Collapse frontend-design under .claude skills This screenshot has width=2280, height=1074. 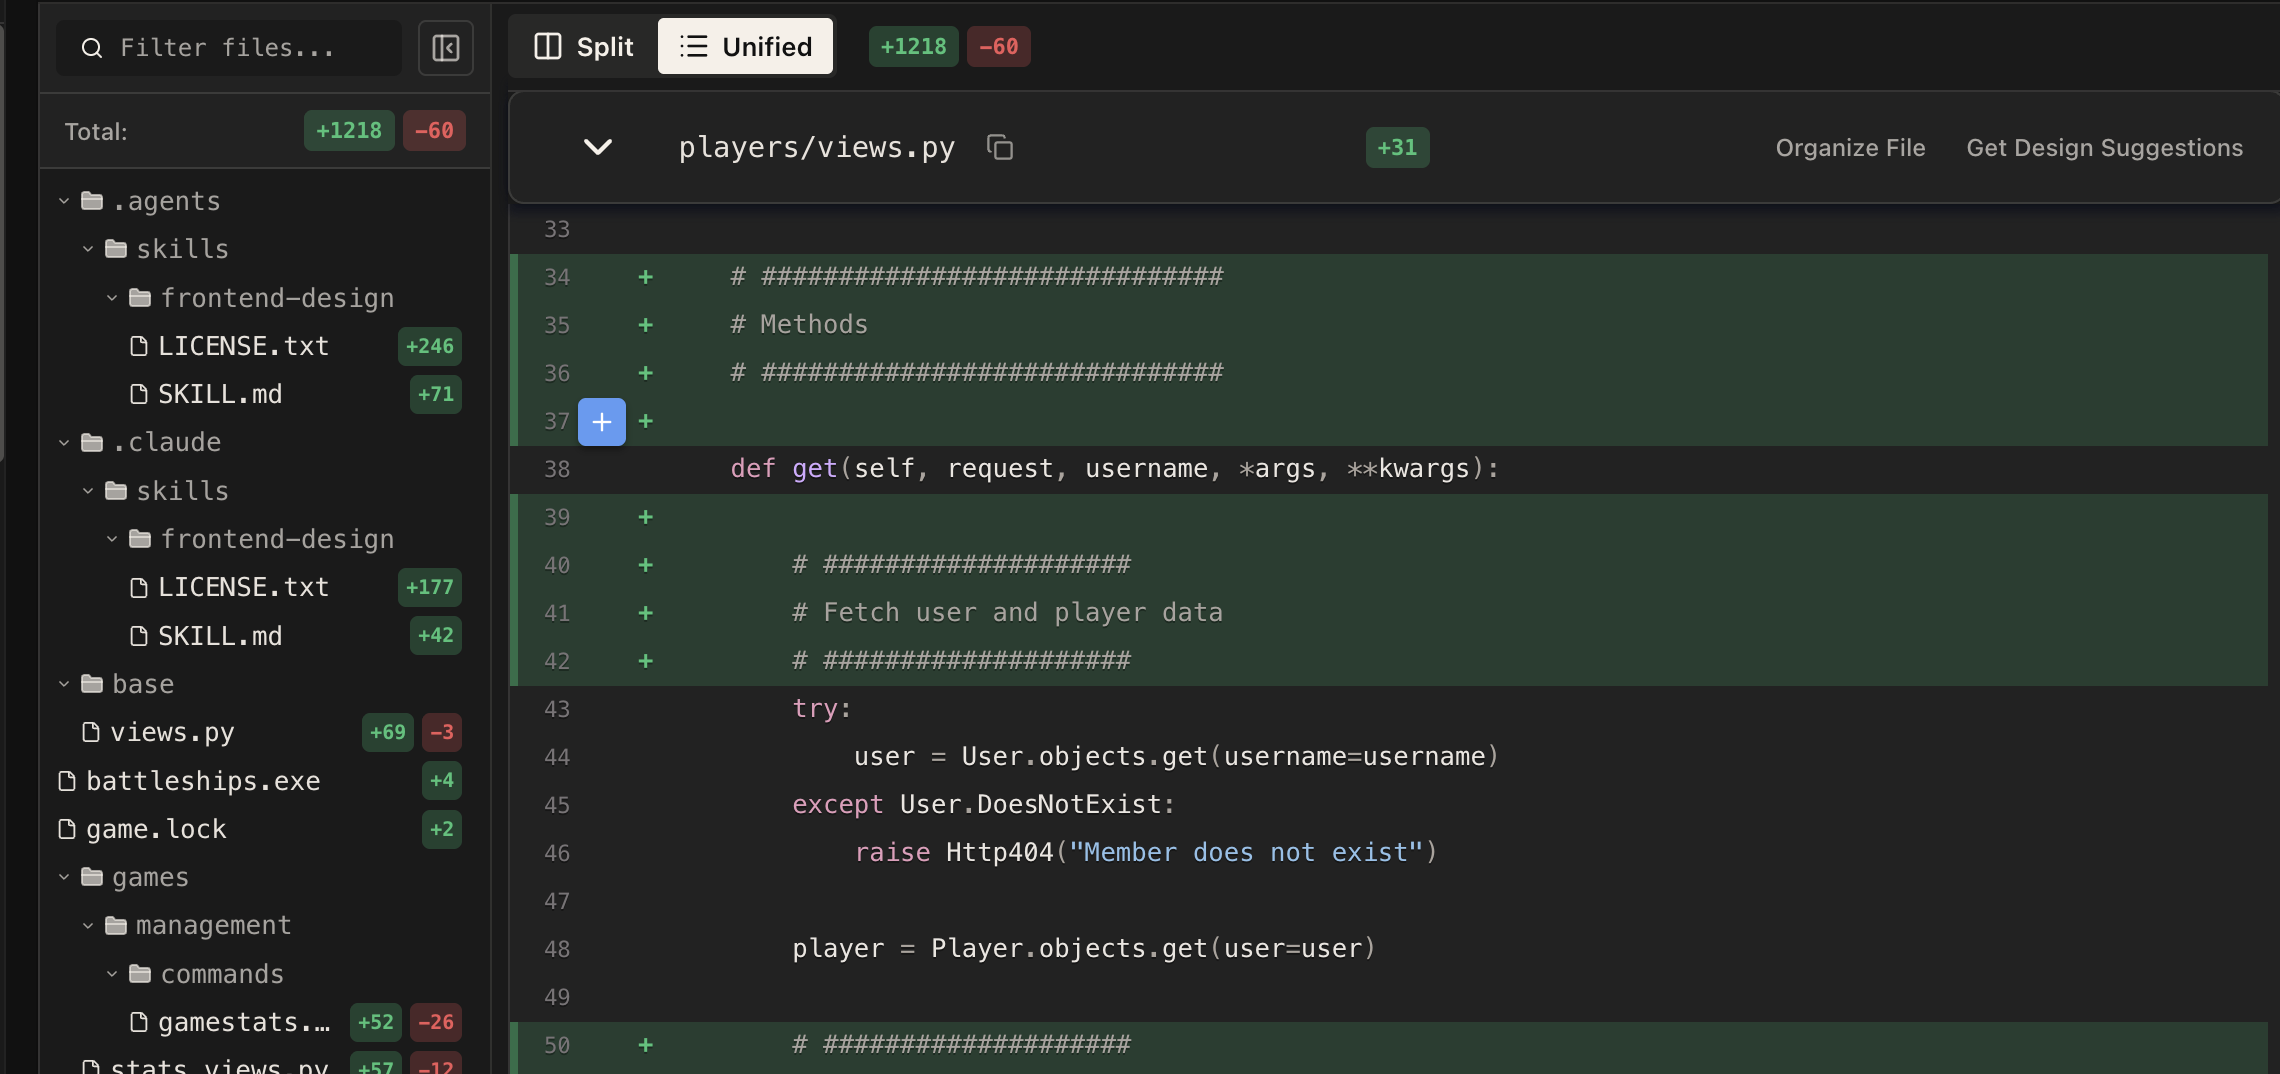tap(111, 538)
